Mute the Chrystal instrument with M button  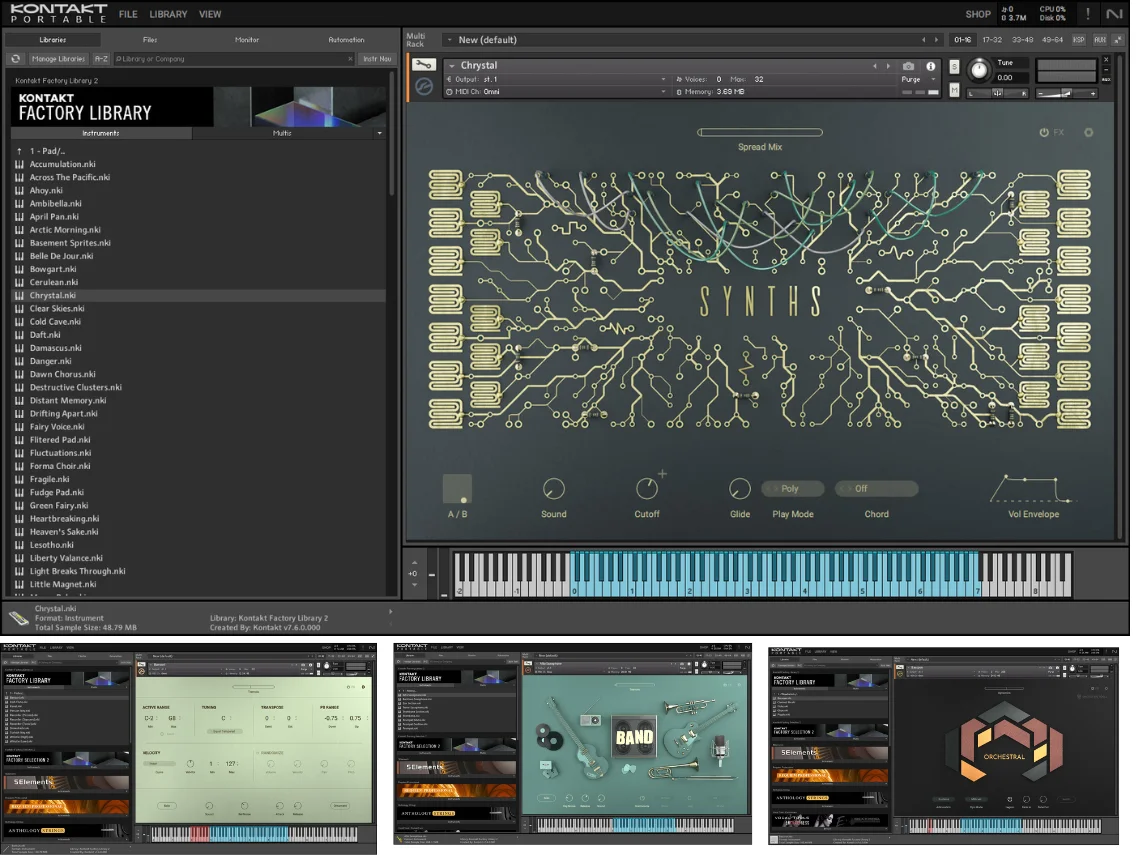[x=954, y=91]
